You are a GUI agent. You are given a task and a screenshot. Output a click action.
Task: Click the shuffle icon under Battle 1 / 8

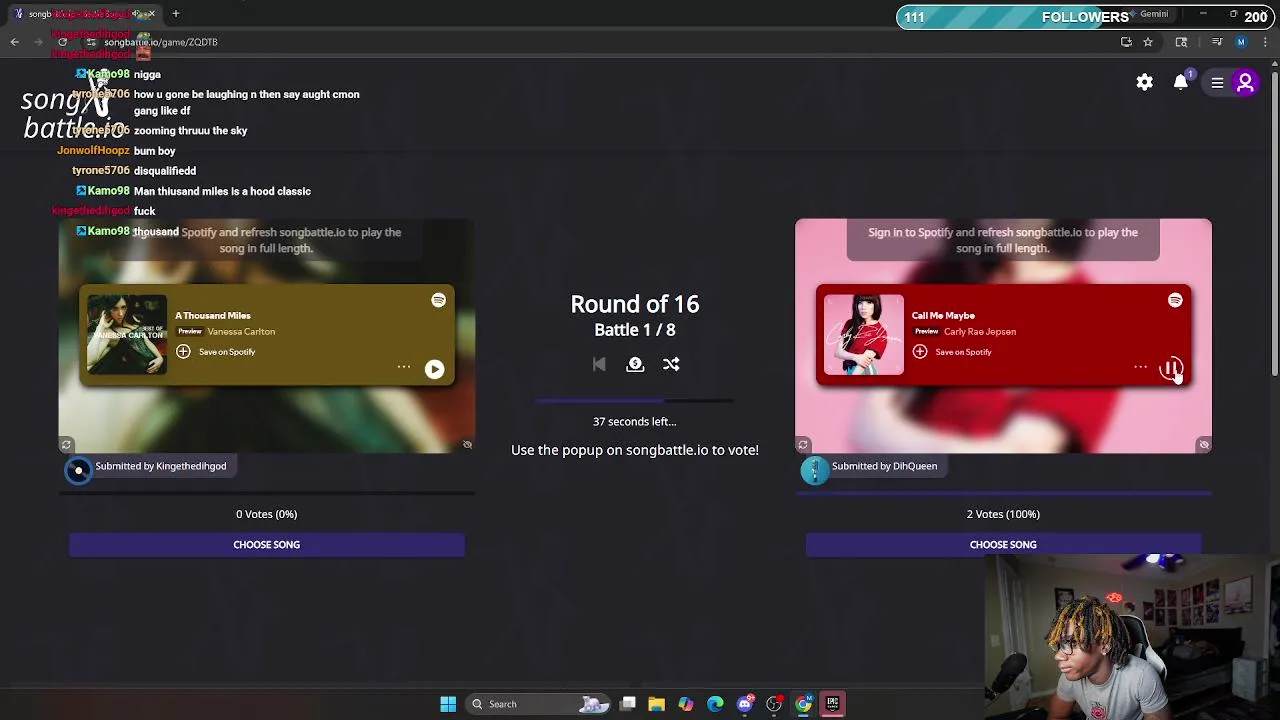pyautogui.click(x=671, y=365)
